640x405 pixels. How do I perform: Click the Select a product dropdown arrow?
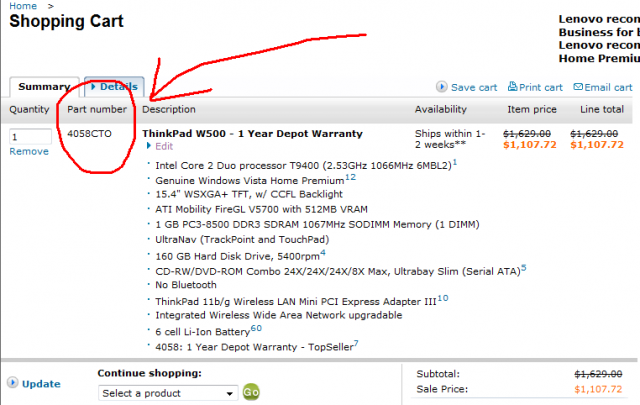230,394
